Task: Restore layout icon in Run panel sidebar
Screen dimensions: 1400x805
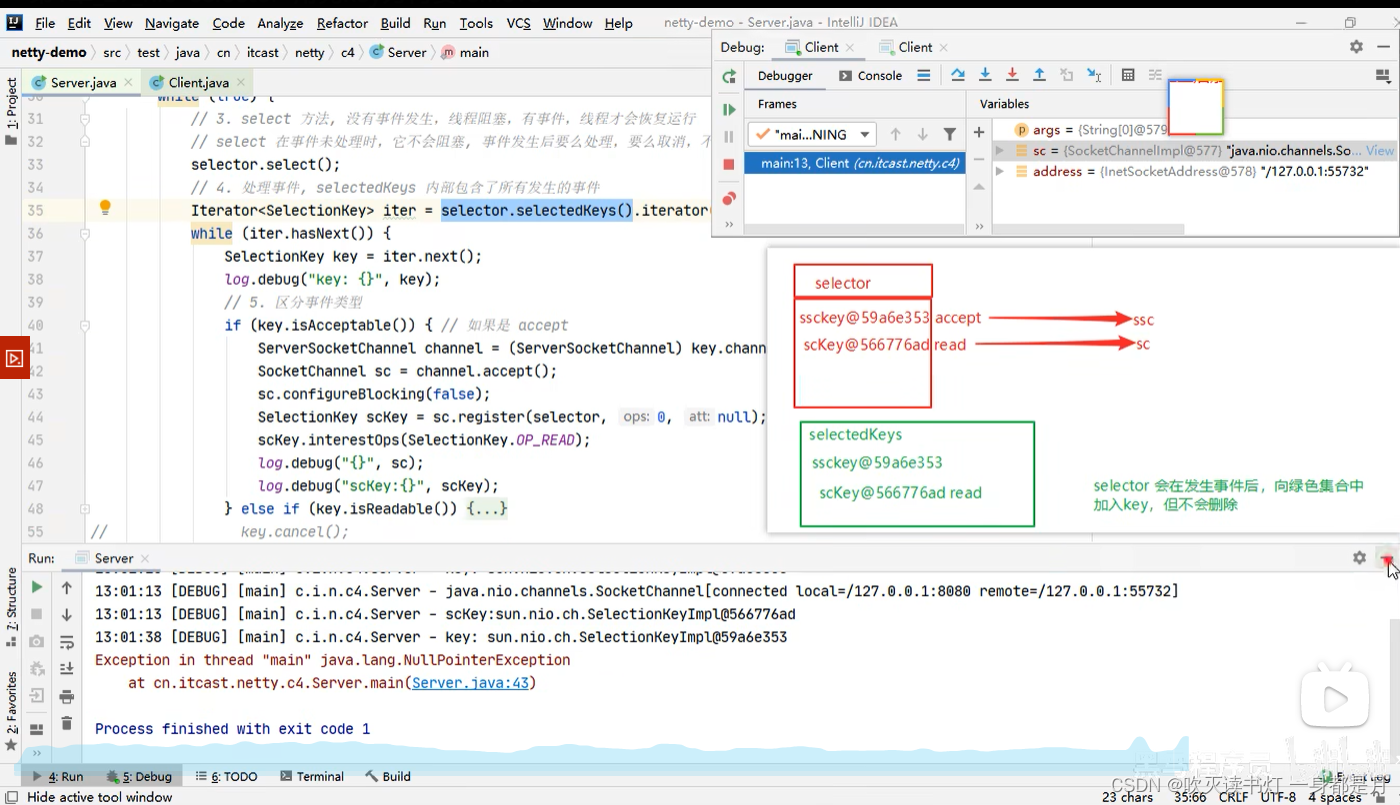Action: point(37,730)
